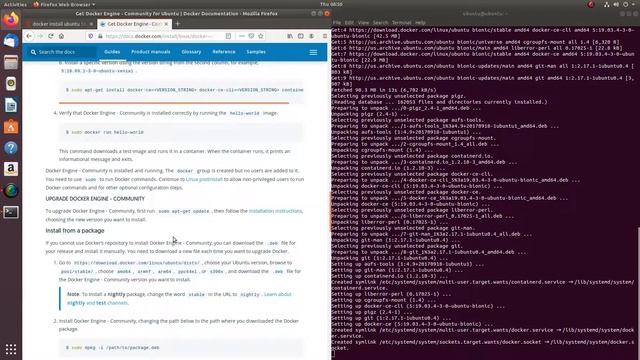The width and height of the screenshot is (640, 360).
Task: Open Ubuntu Software from the dock
Action: coord(11,127)
